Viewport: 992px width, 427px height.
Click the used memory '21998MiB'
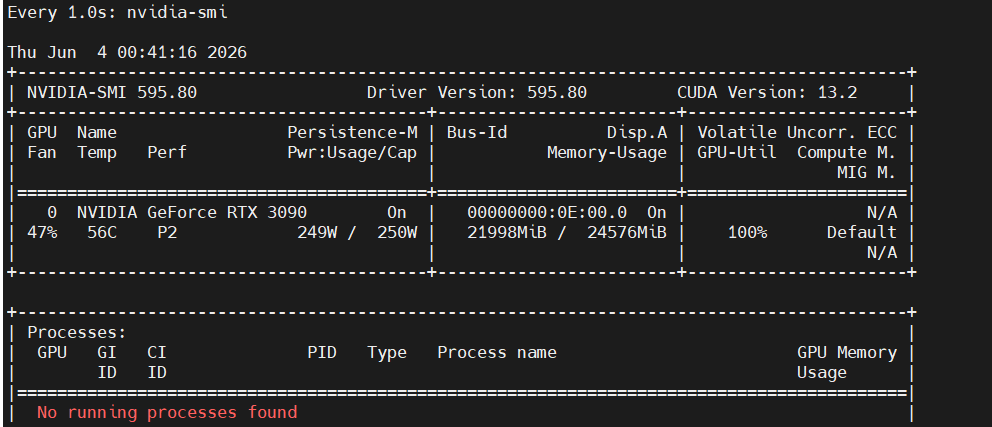[x=507, y=232]
